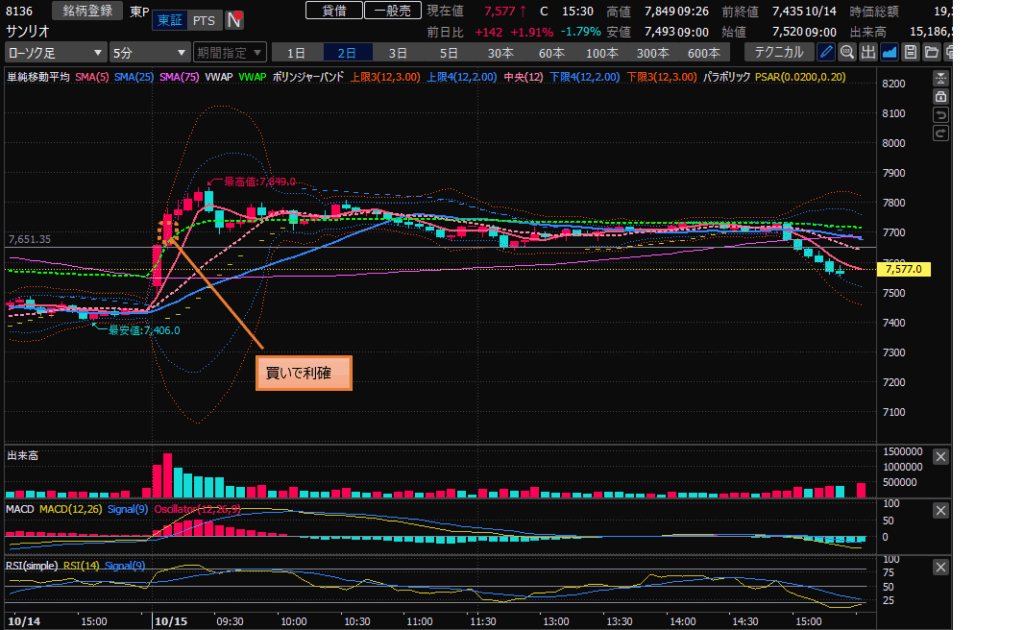Expand the 期間指定 dropdown
Screen dimensions: 1024x630
pos(230,52)
